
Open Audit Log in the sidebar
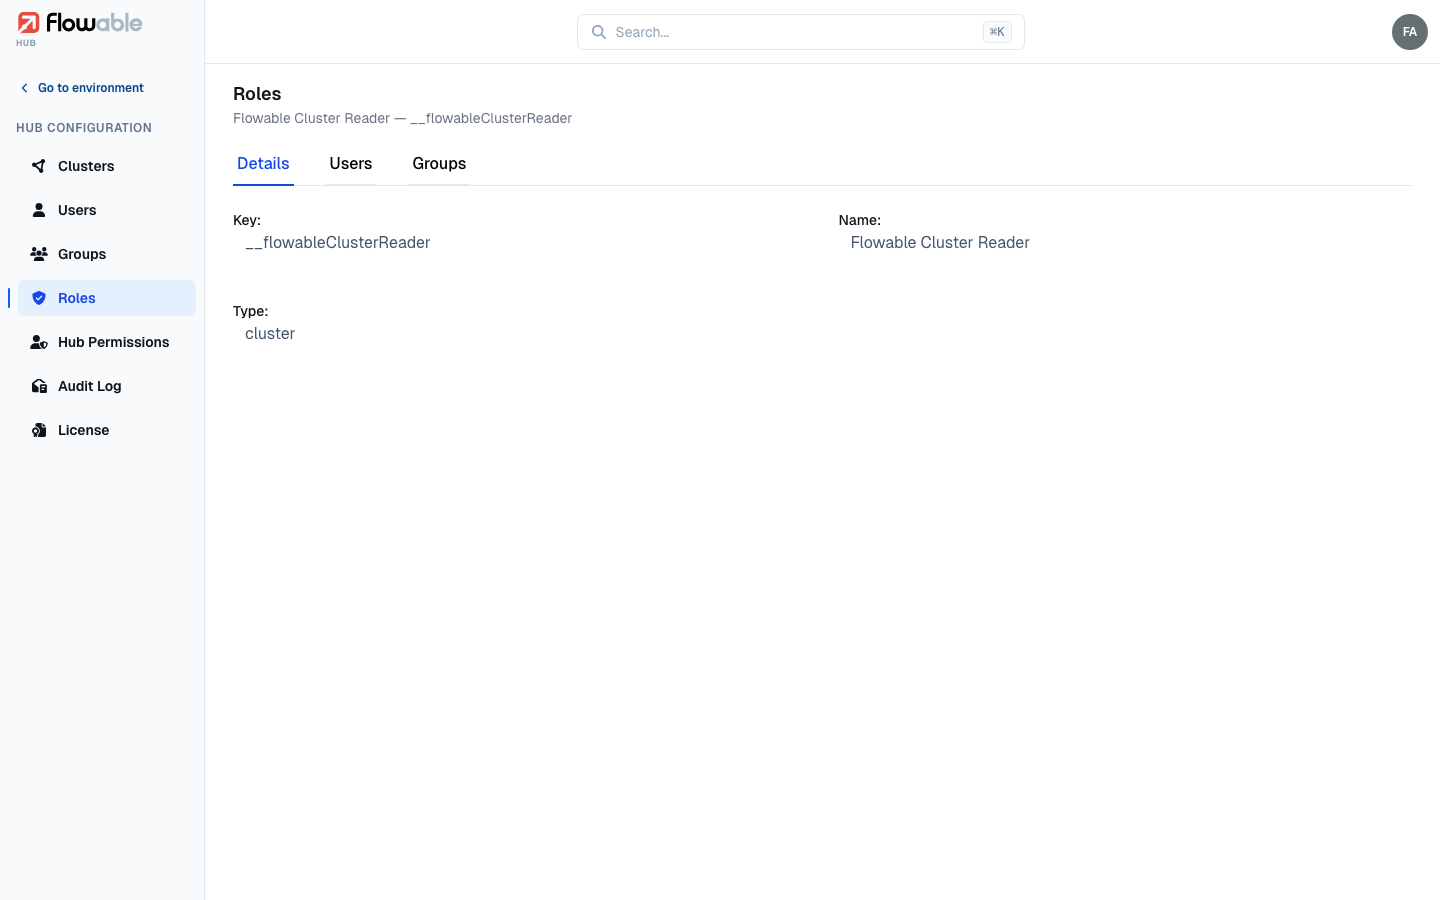(x=107, y=386)
